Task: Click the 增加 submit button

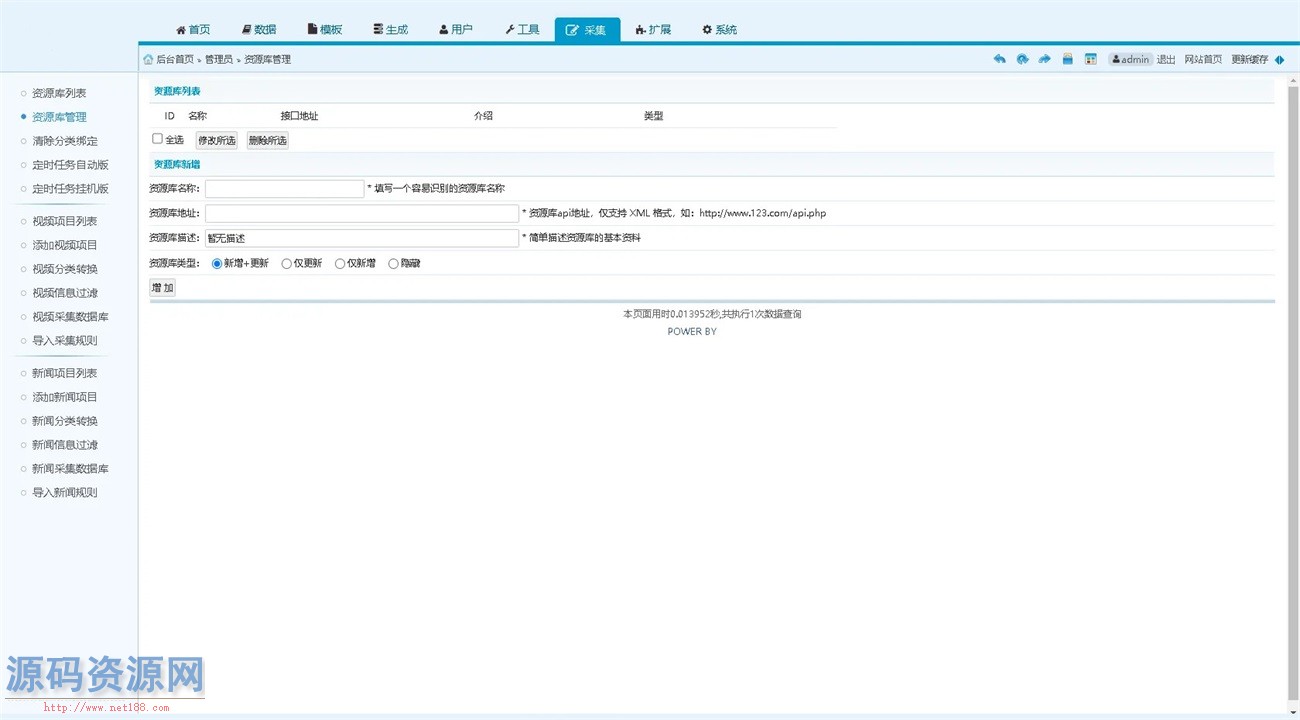Action: (x=163, y=288)
